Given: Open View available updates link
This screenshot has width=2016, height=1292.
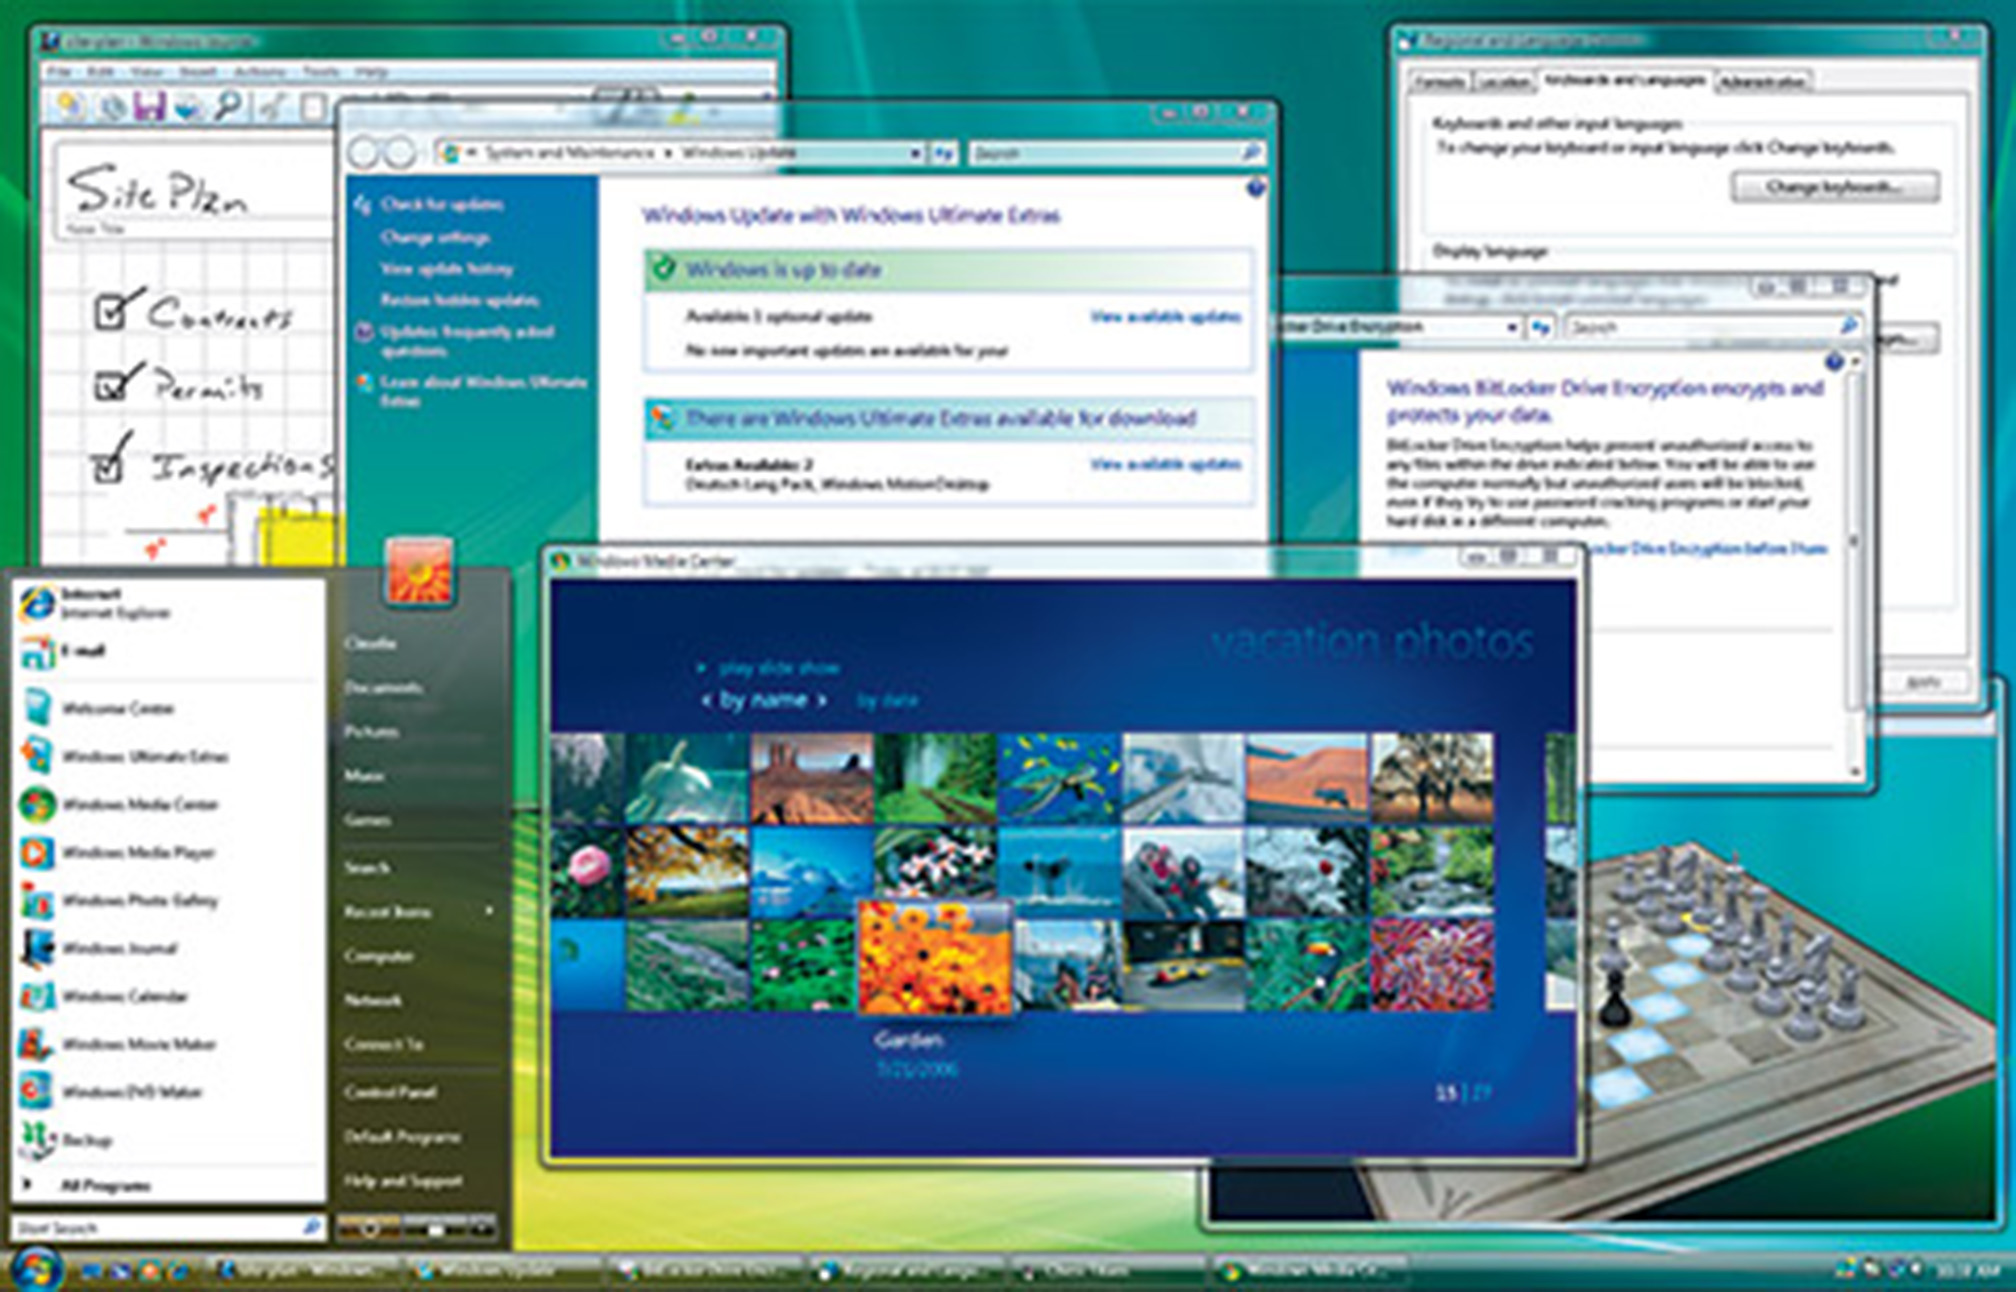Looking at the screenshot, I should click(1164, 316).
